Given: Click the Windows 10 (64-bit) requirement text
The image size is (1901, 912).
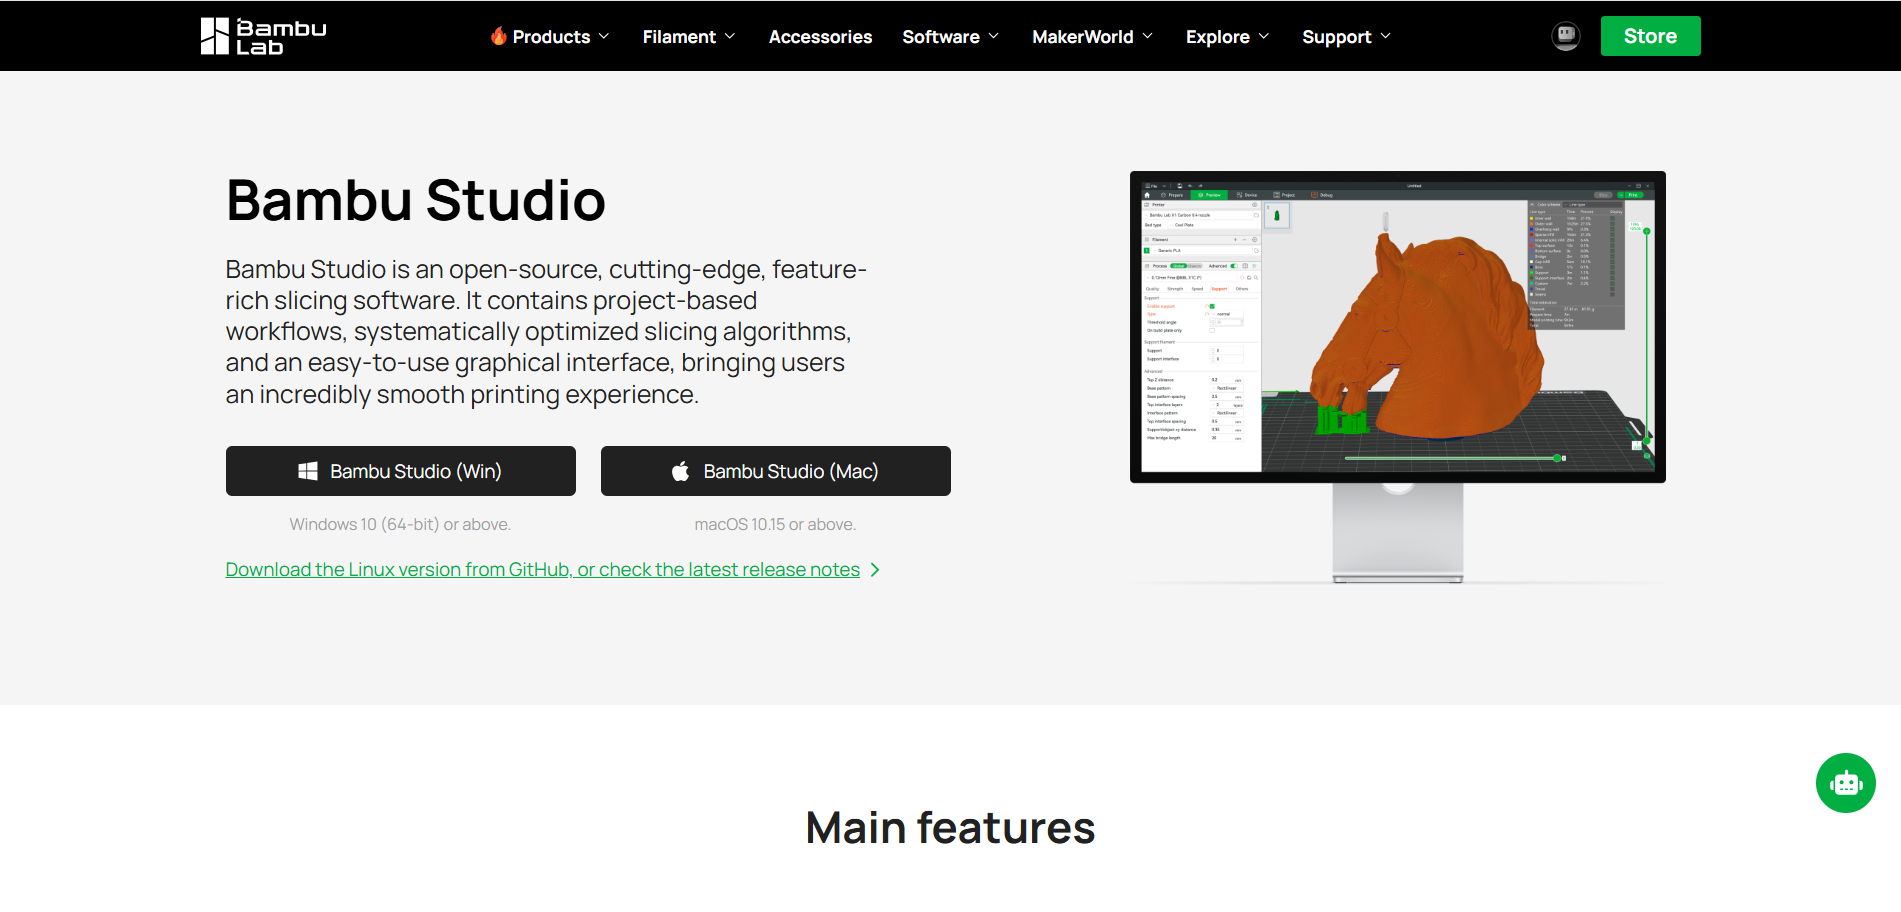Looking at the screenshot, I should (x=400, y=524).
